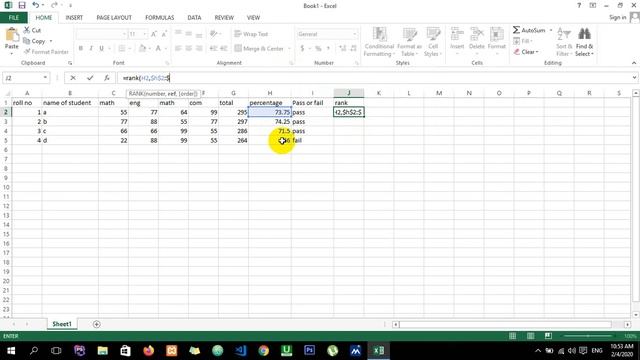
Task: Switch to Page Layout view icon
Action: point(530,336)
